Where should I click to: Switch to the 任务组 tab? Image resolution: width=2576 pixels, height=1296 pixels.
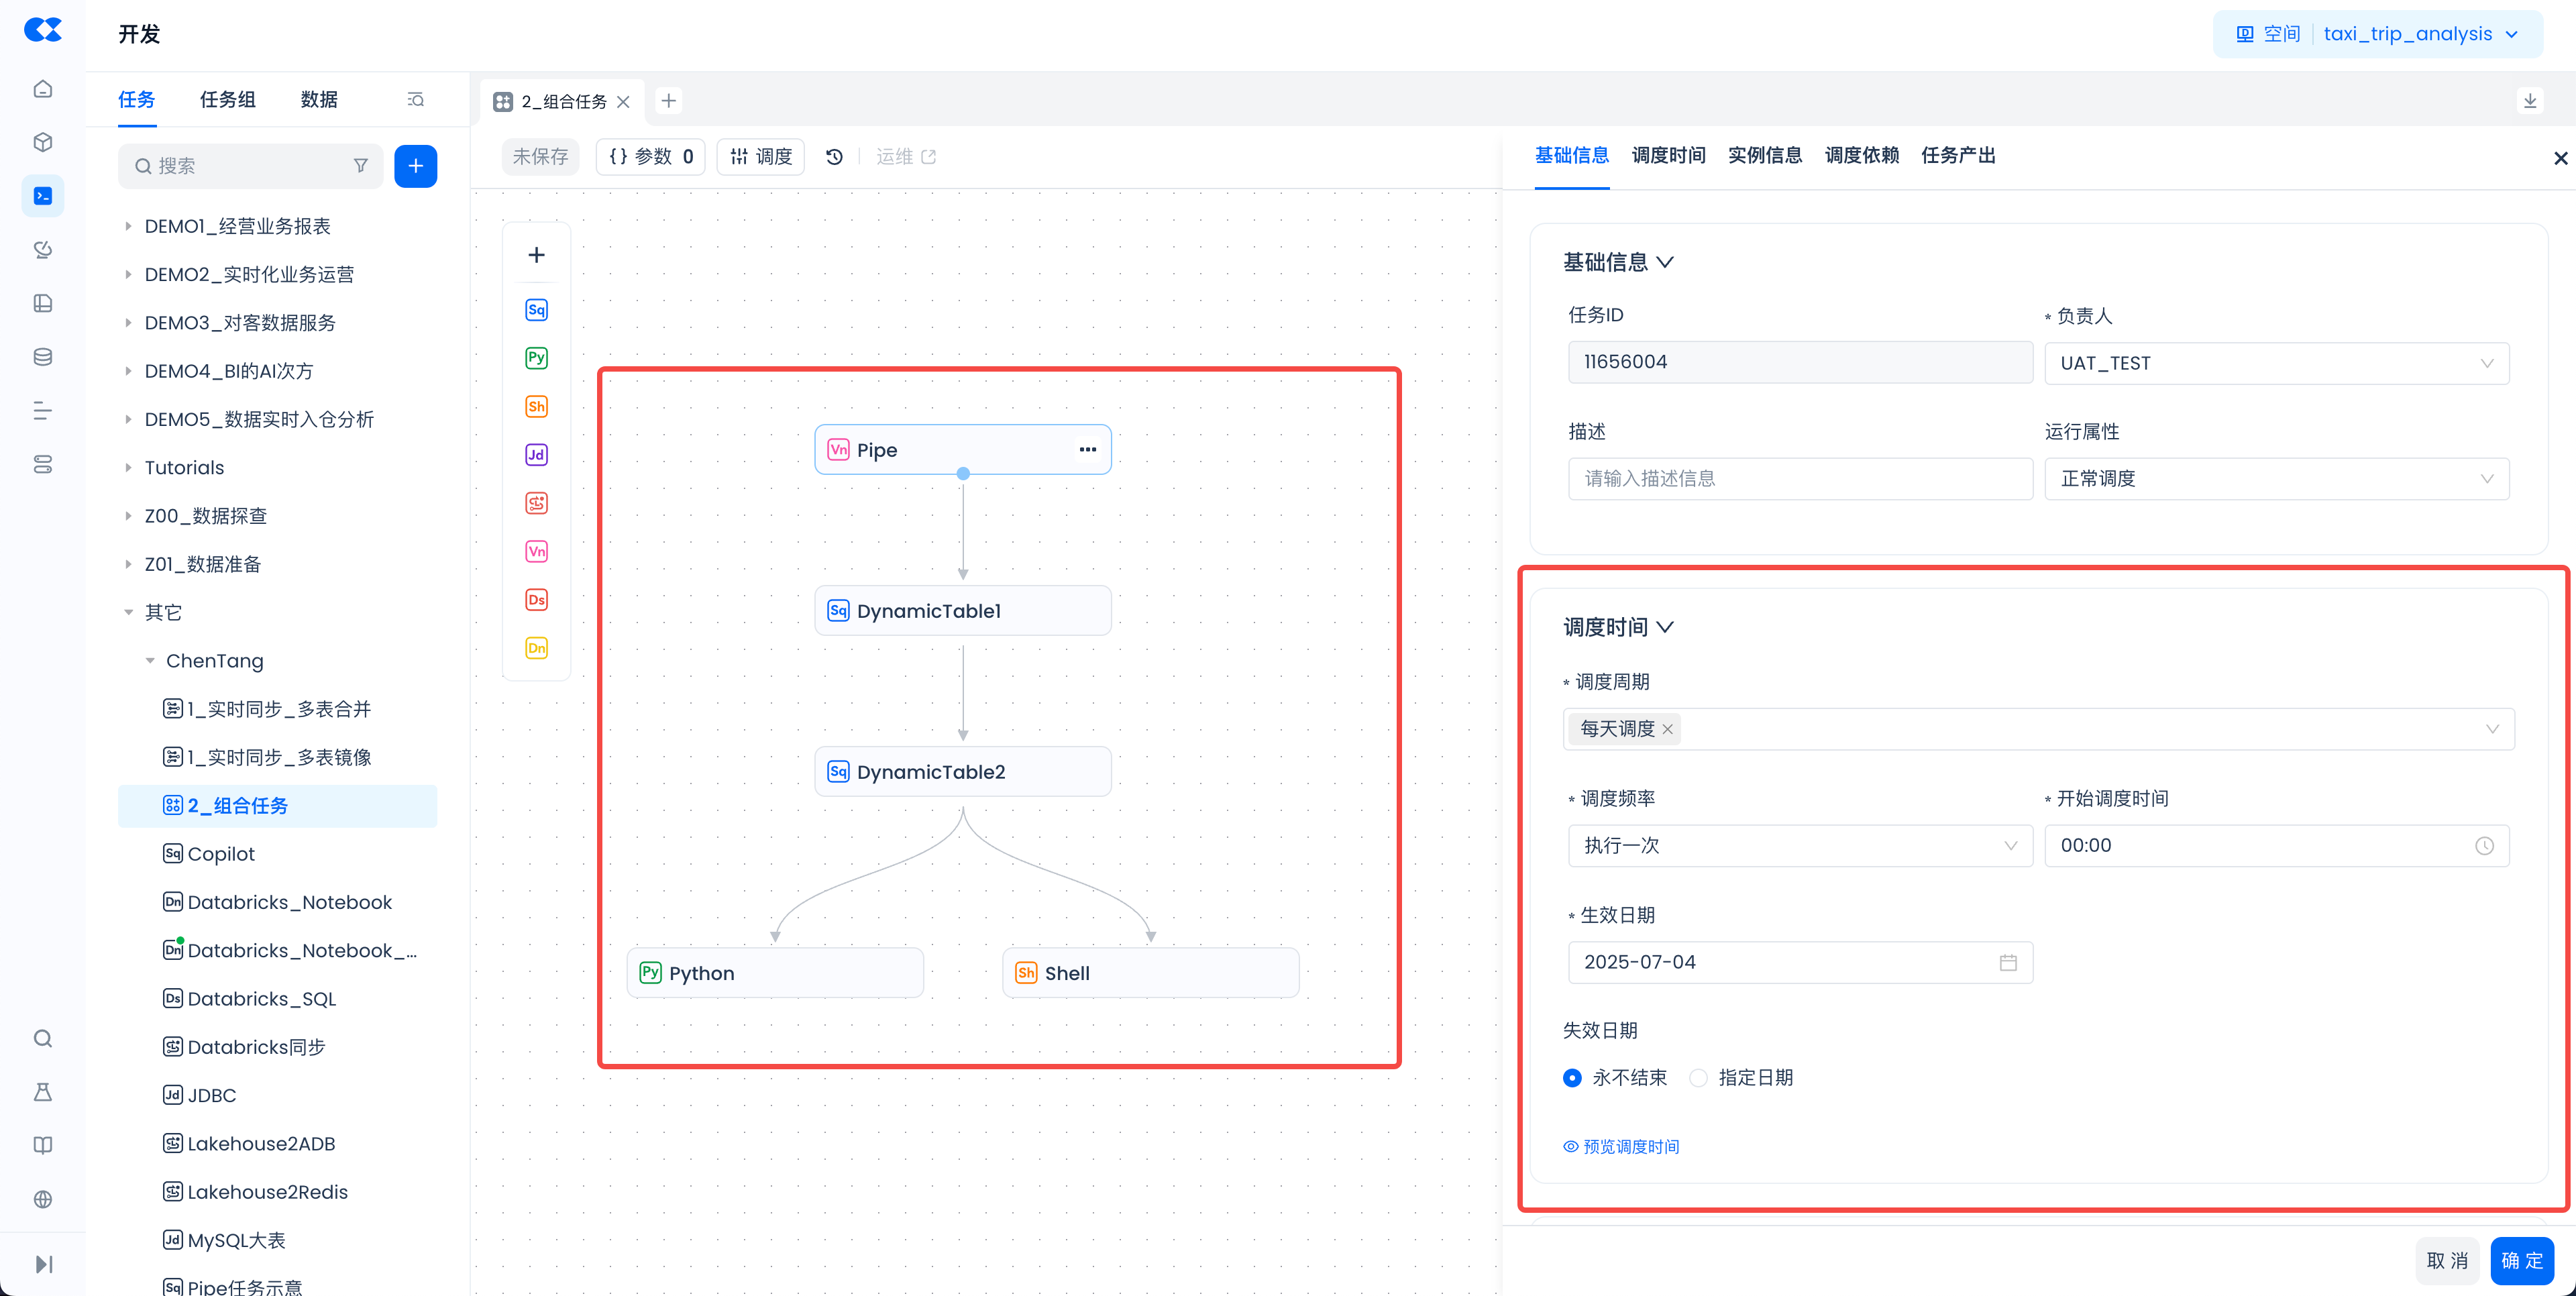227,100
